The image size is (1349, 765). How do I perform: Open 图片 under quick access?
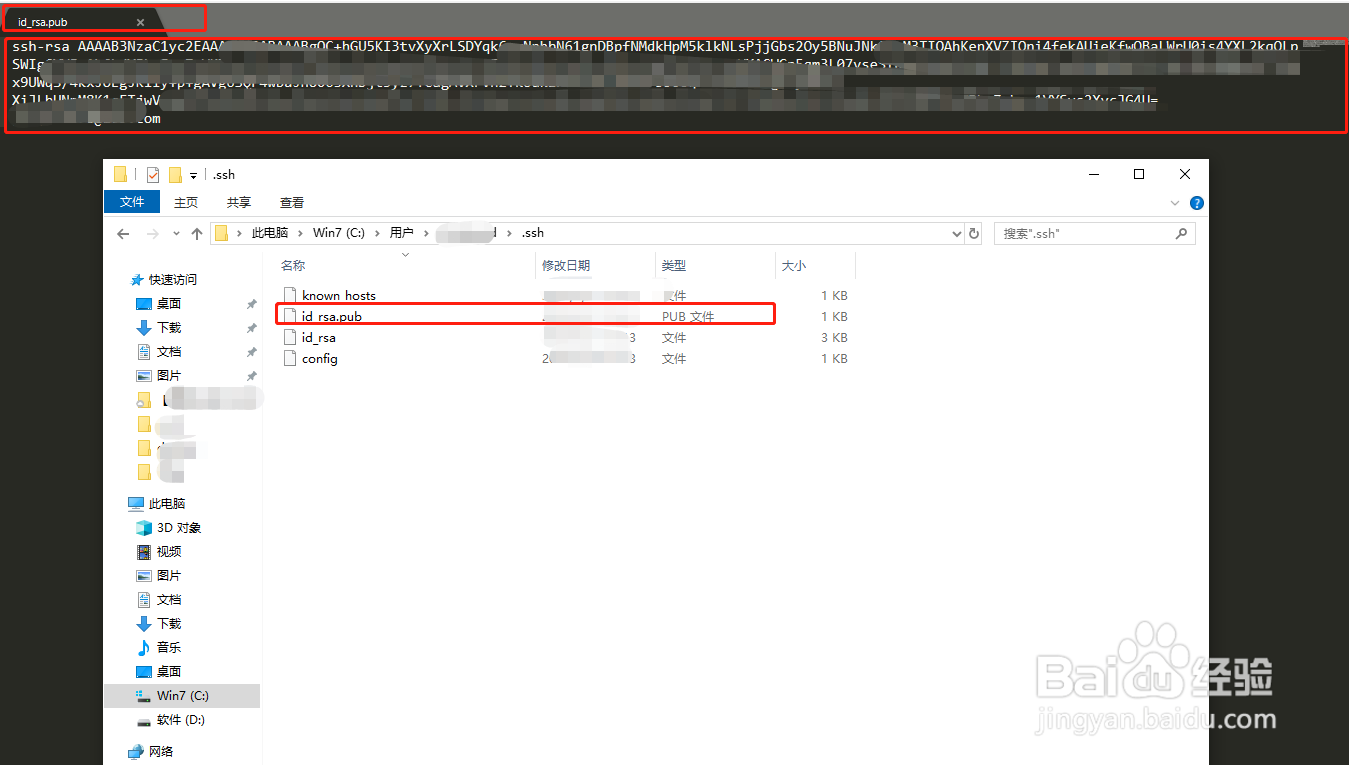[x=169, y=375]
